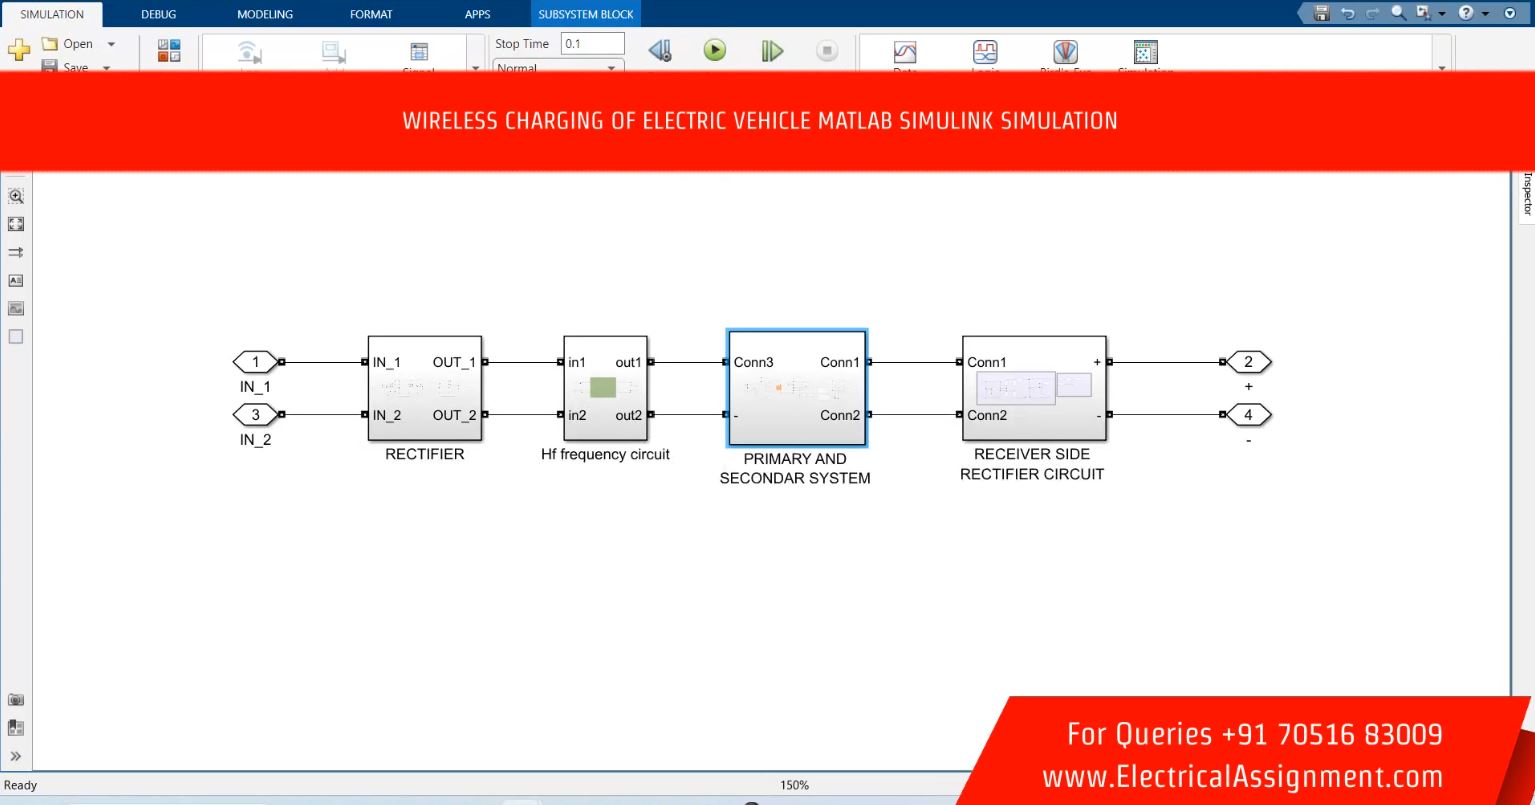
Task: Click the Step Back simulation icon
Action: point(659,51)
